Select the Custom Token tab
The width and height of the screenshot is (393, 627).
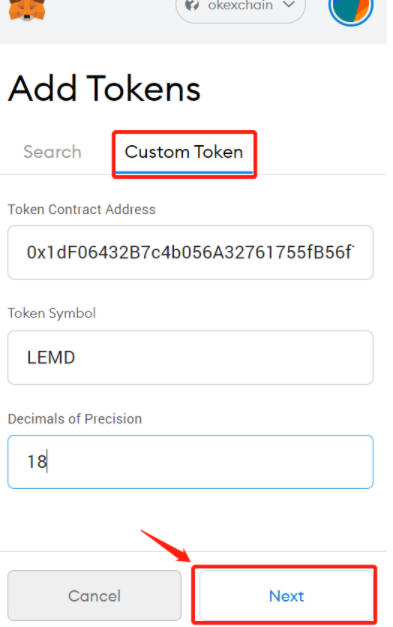[184, 152]
